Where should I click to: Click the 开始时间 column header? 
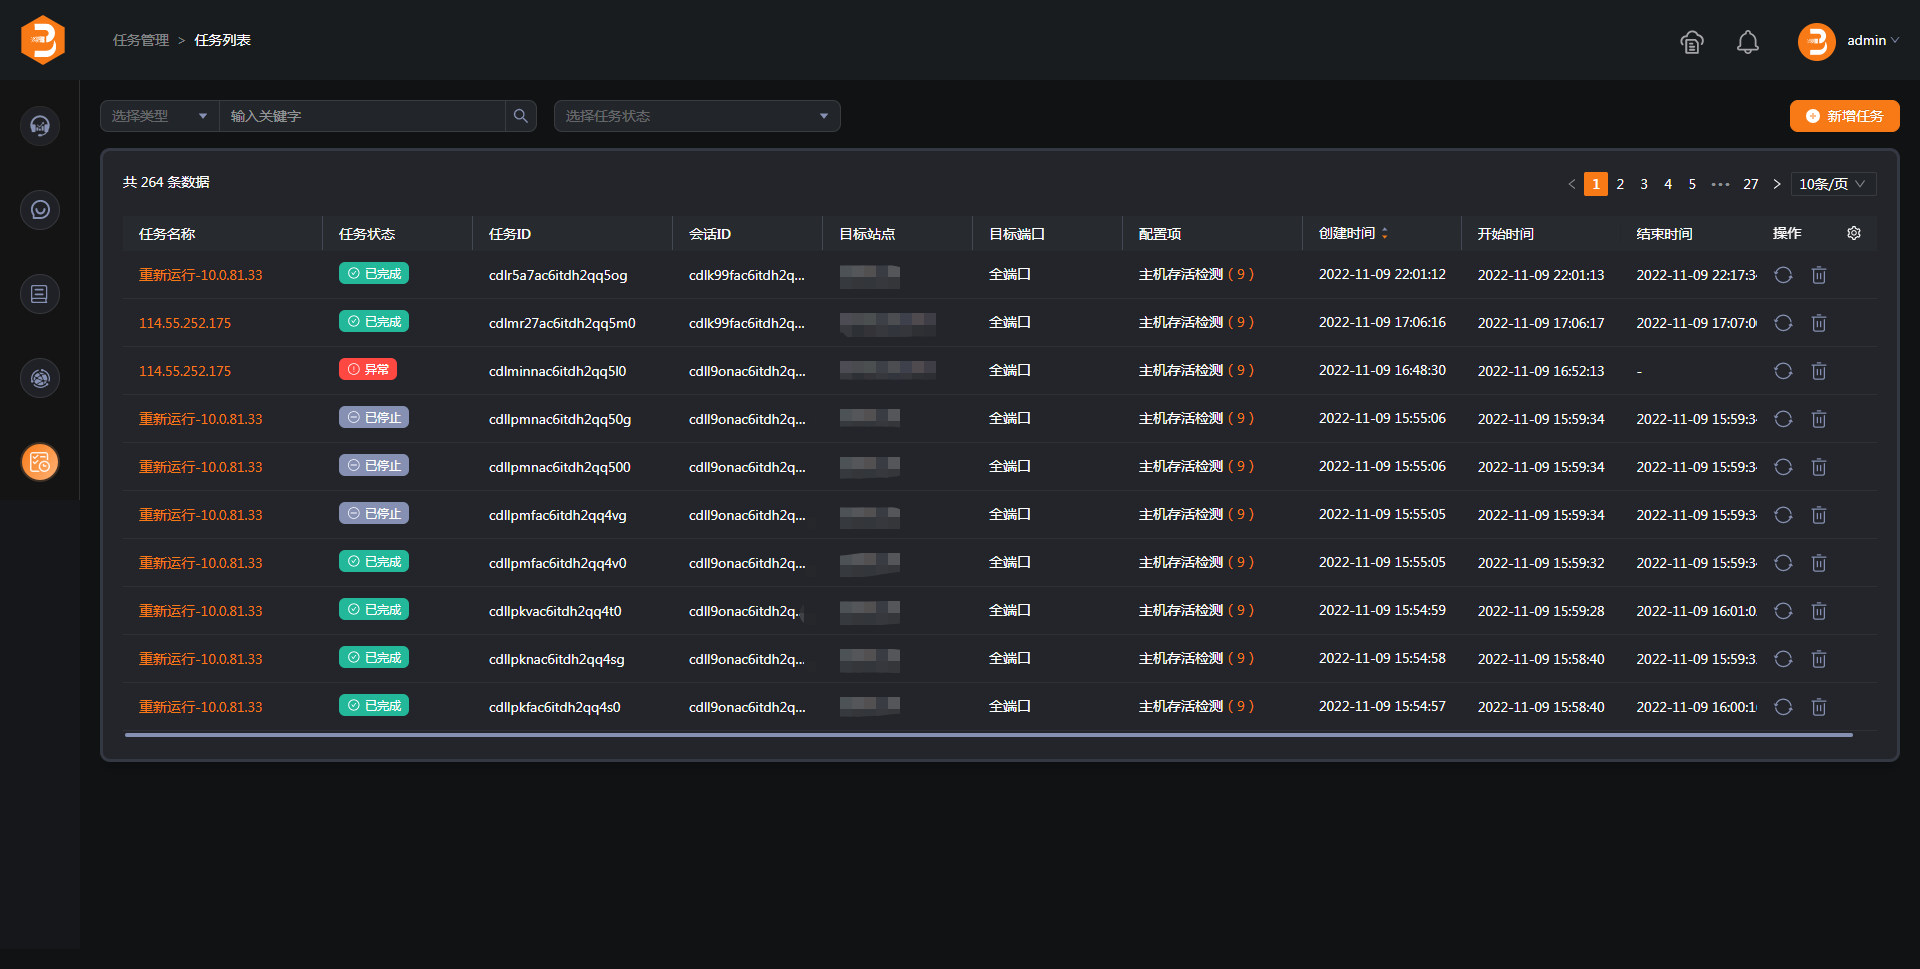[1506, 234]
